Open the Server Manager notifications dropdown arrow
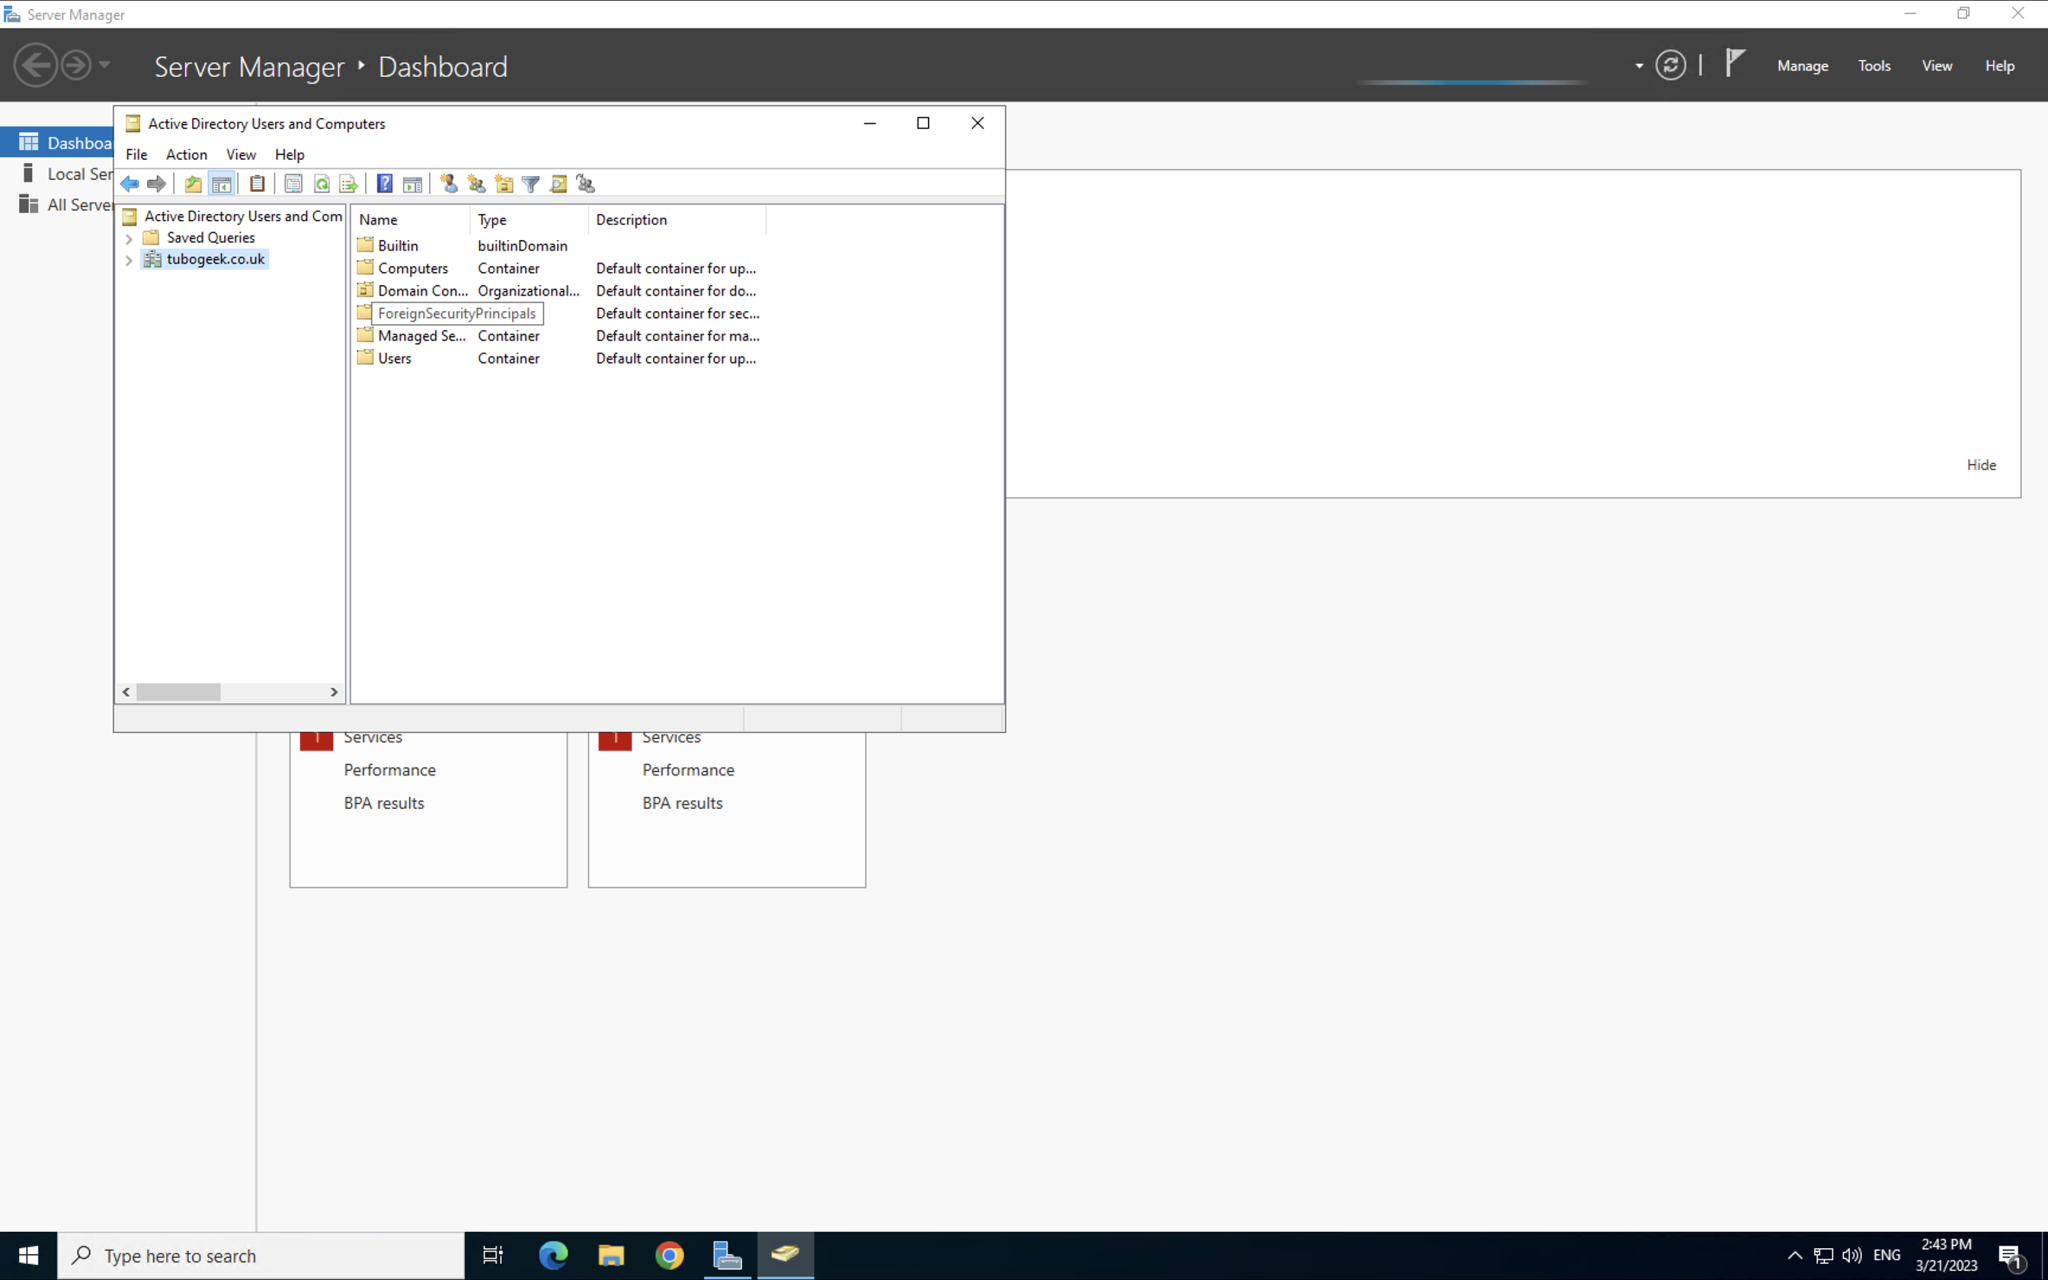The image size is (2048, 1280). [1639, 66]
